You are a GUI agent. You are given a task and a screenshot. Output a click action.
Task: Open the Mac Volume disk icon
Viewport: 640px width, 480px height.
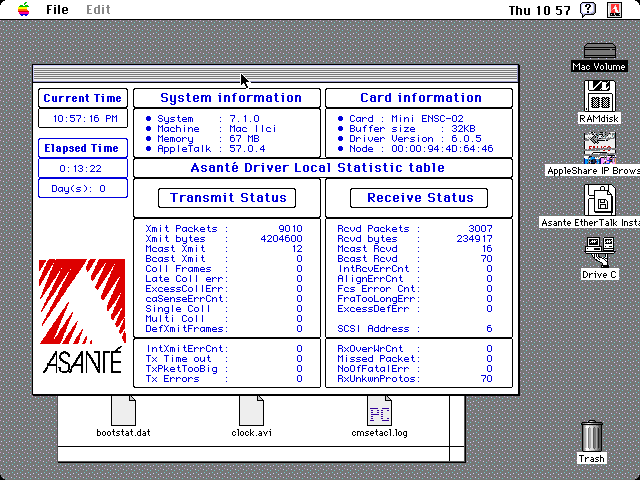coord(599,51)
